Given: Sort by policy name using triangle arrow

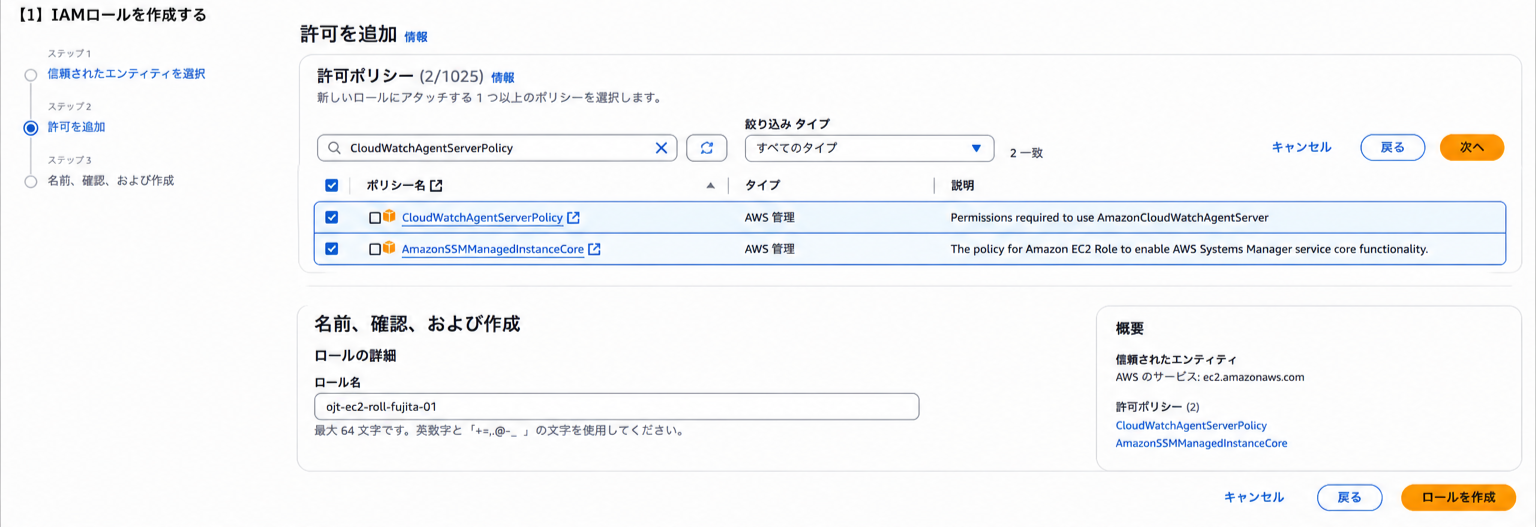Looking at the screenshot, I should 711,186.
